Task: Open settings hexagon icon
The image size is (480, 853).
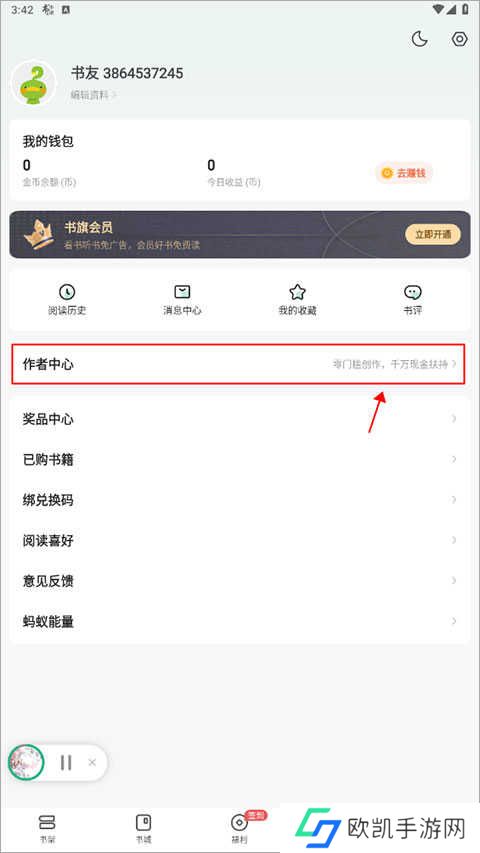Action: pyautogui.click(x=460, y=39)
